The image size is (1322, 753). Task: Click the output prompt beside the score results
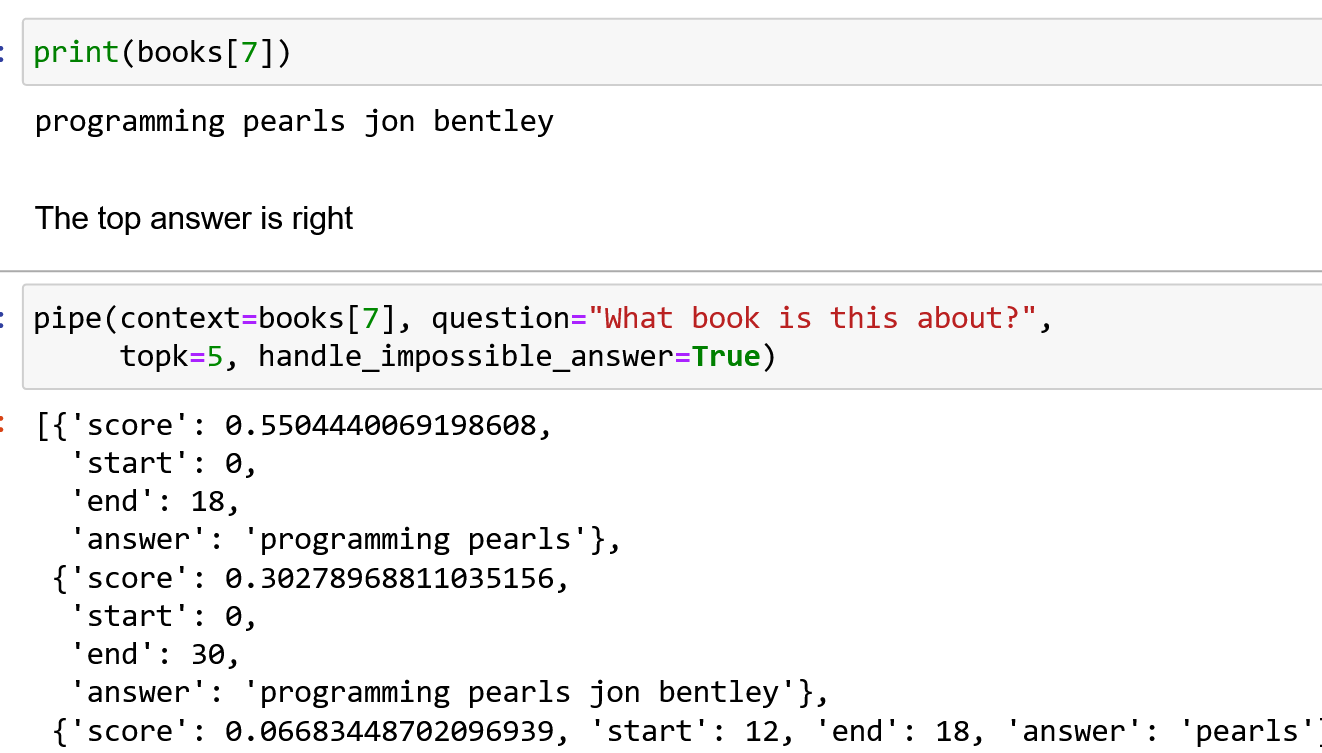pyautogui.click(x=4, y=426)
